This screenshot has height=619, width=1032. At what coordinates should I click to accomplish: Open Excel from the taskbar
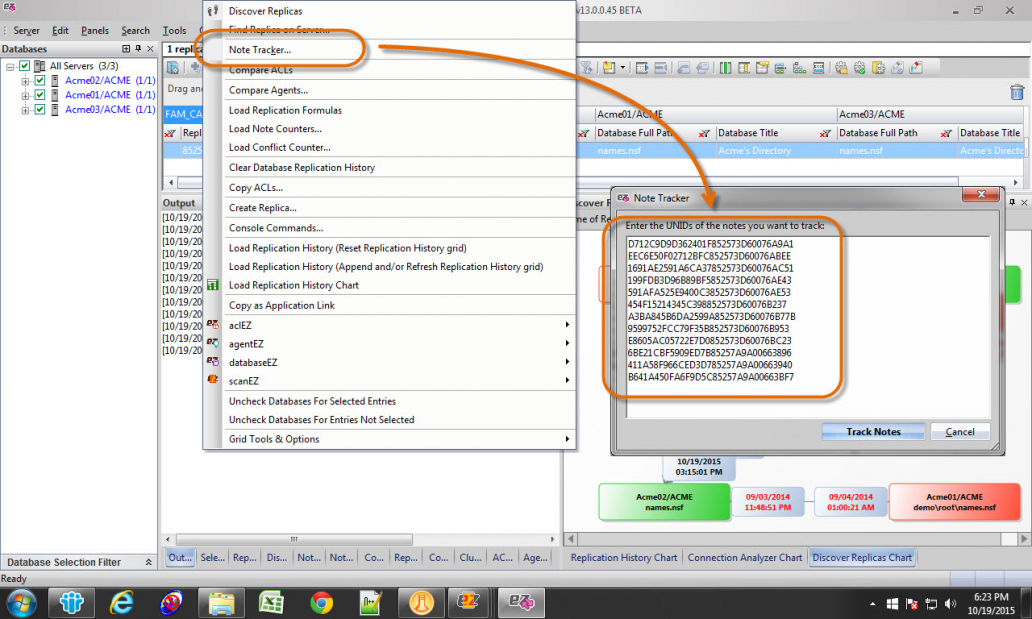coord(271,603)
